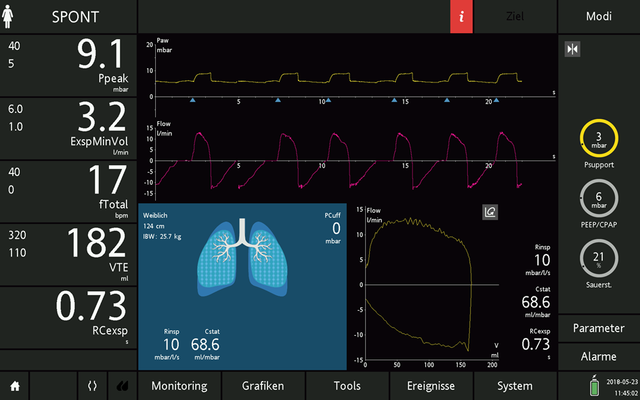
Task: Open the Parameter button
Action: click(599, 328)
